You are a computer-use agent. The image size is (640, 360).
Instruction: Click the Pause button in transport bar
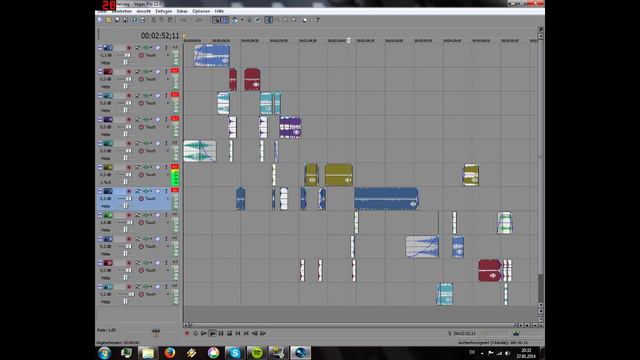pyautogui.click(x=221, y=333)
